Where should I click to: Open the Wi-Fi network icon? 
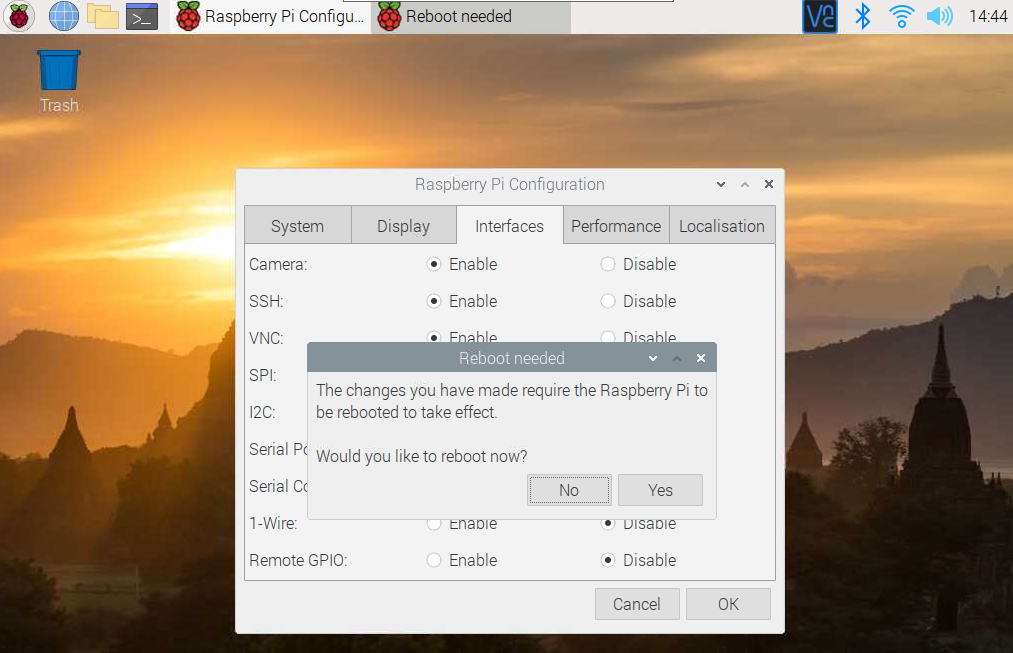[x=900, y=16]
